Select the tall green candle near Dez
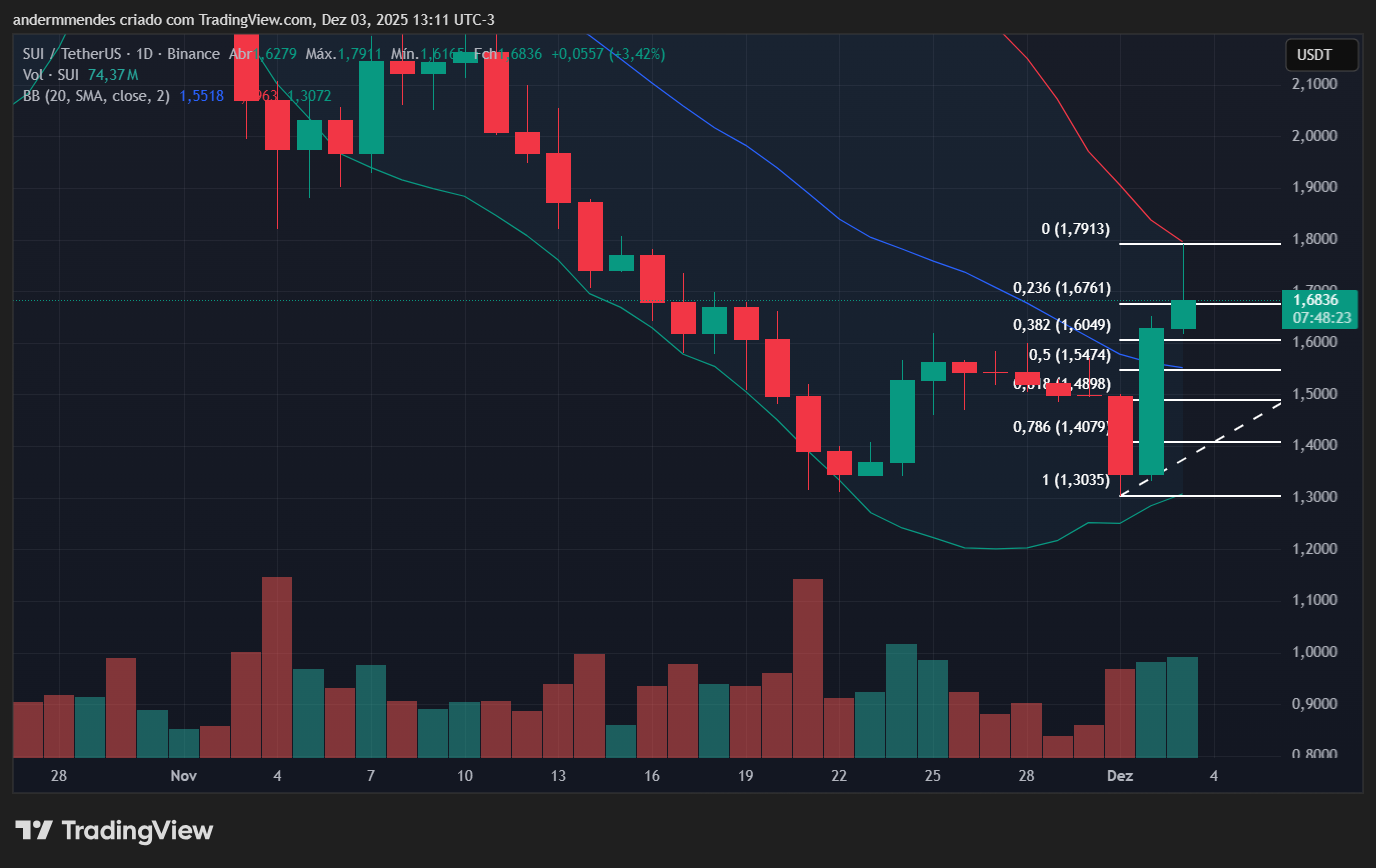This screenshot has height=868, width=1376. 1151,400
